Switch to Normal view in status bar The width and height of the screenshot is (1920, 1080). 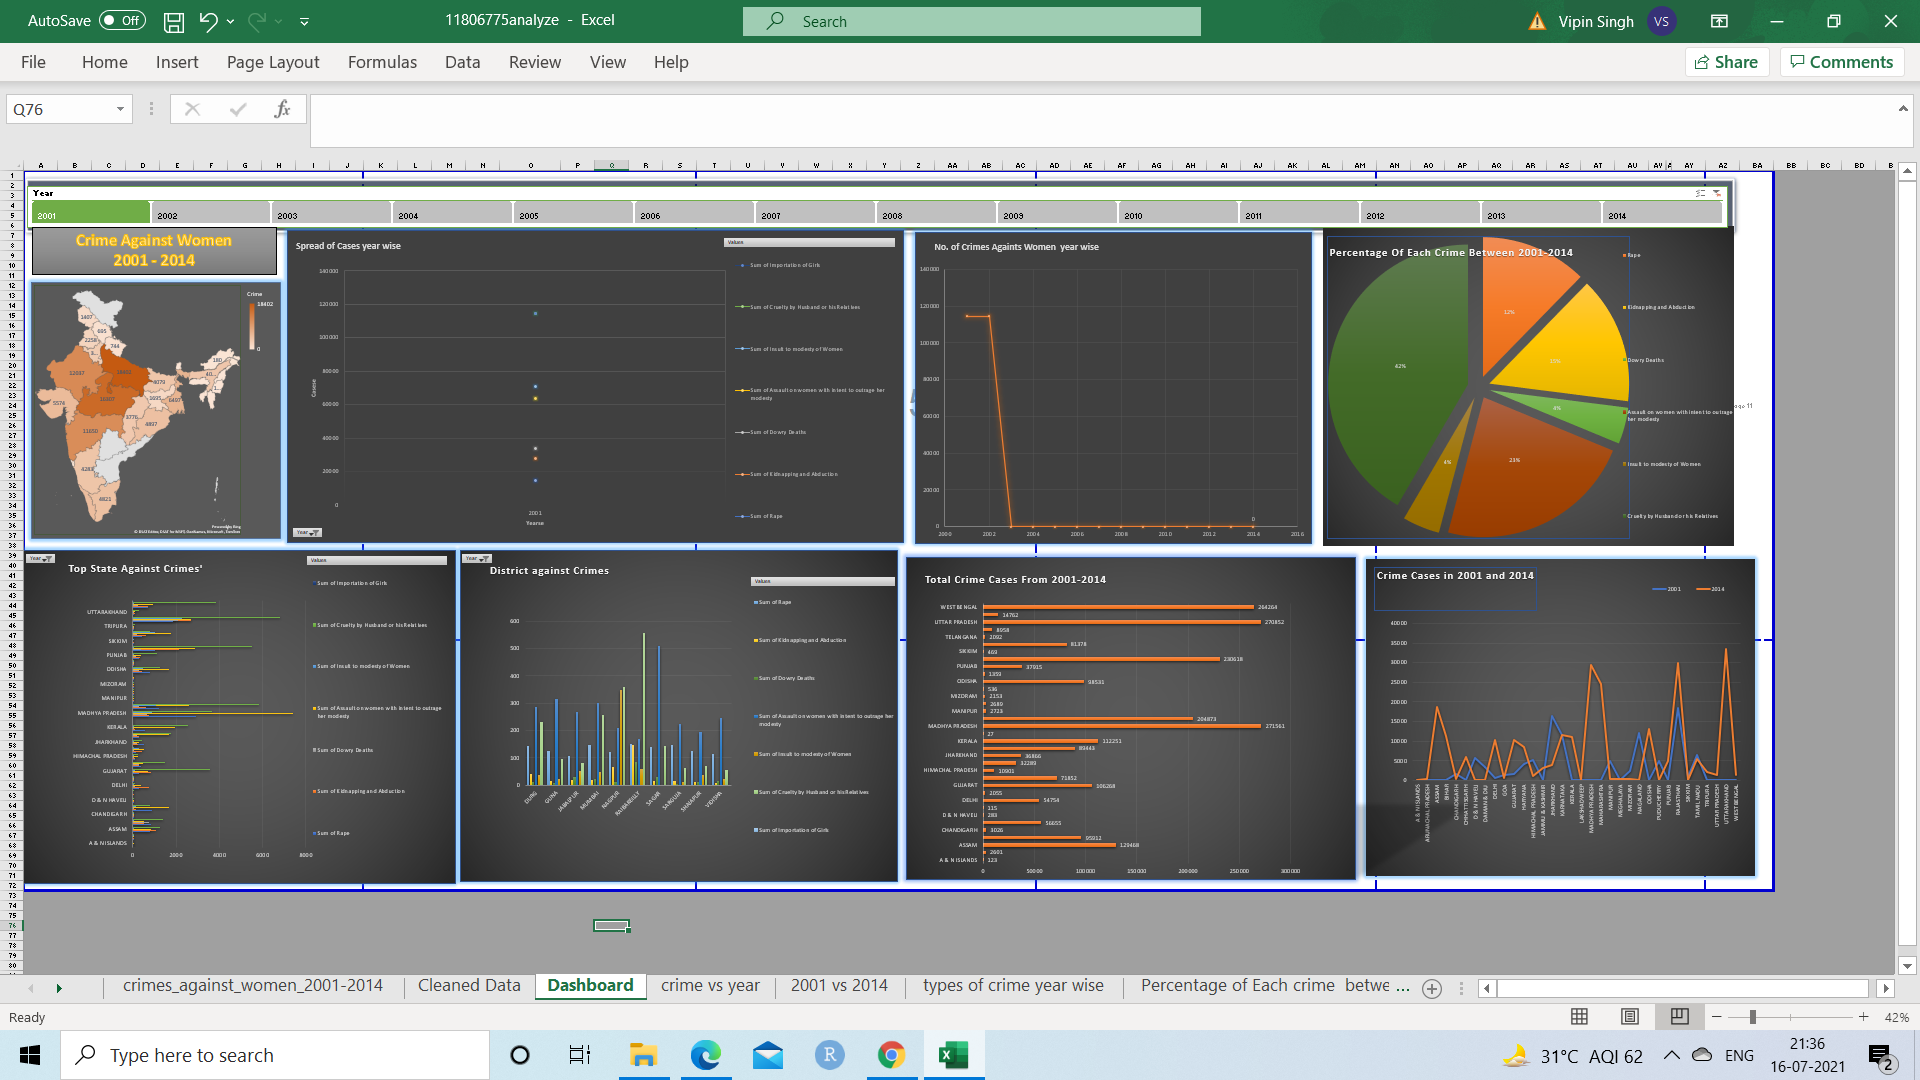tap(1580, 1017)
